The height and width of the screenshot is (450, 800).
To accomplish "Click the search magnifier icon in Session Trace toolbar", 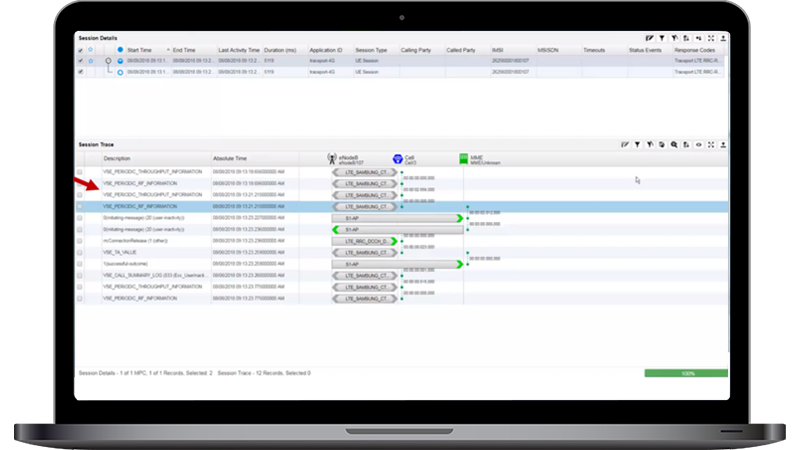I will (674, 144).
